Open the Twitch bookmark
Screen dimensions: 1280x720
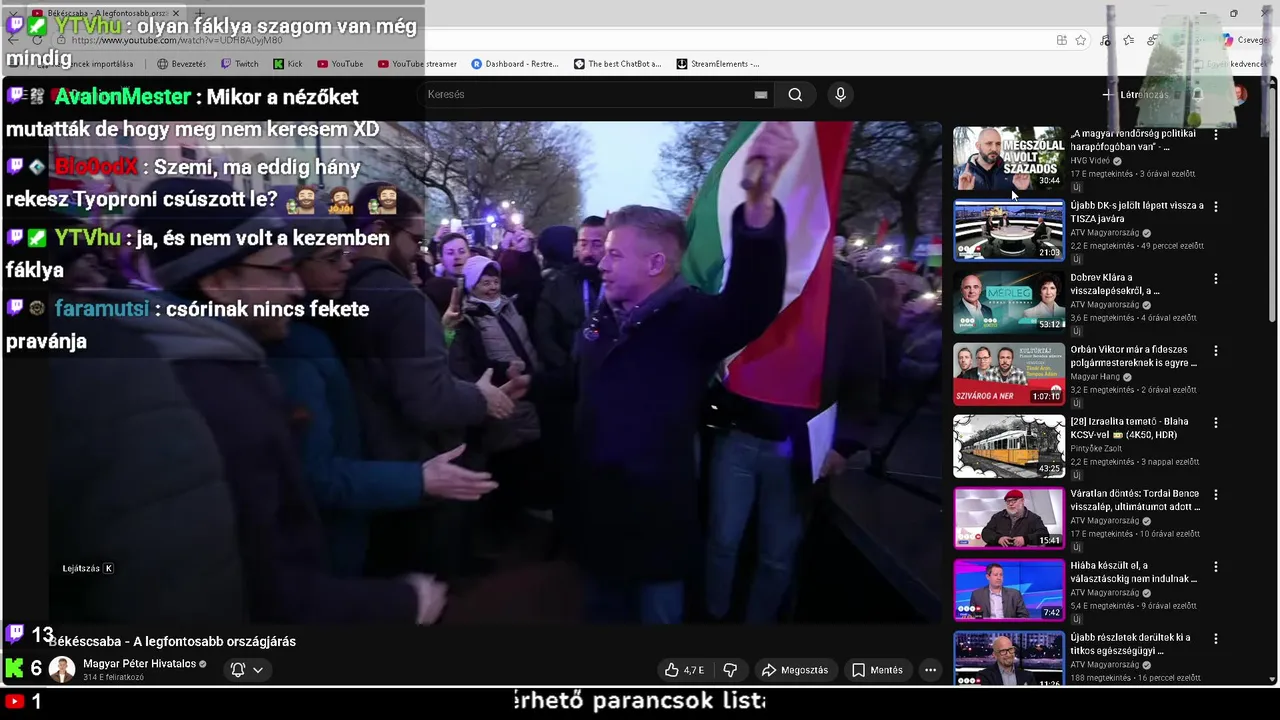click(239, 64)
